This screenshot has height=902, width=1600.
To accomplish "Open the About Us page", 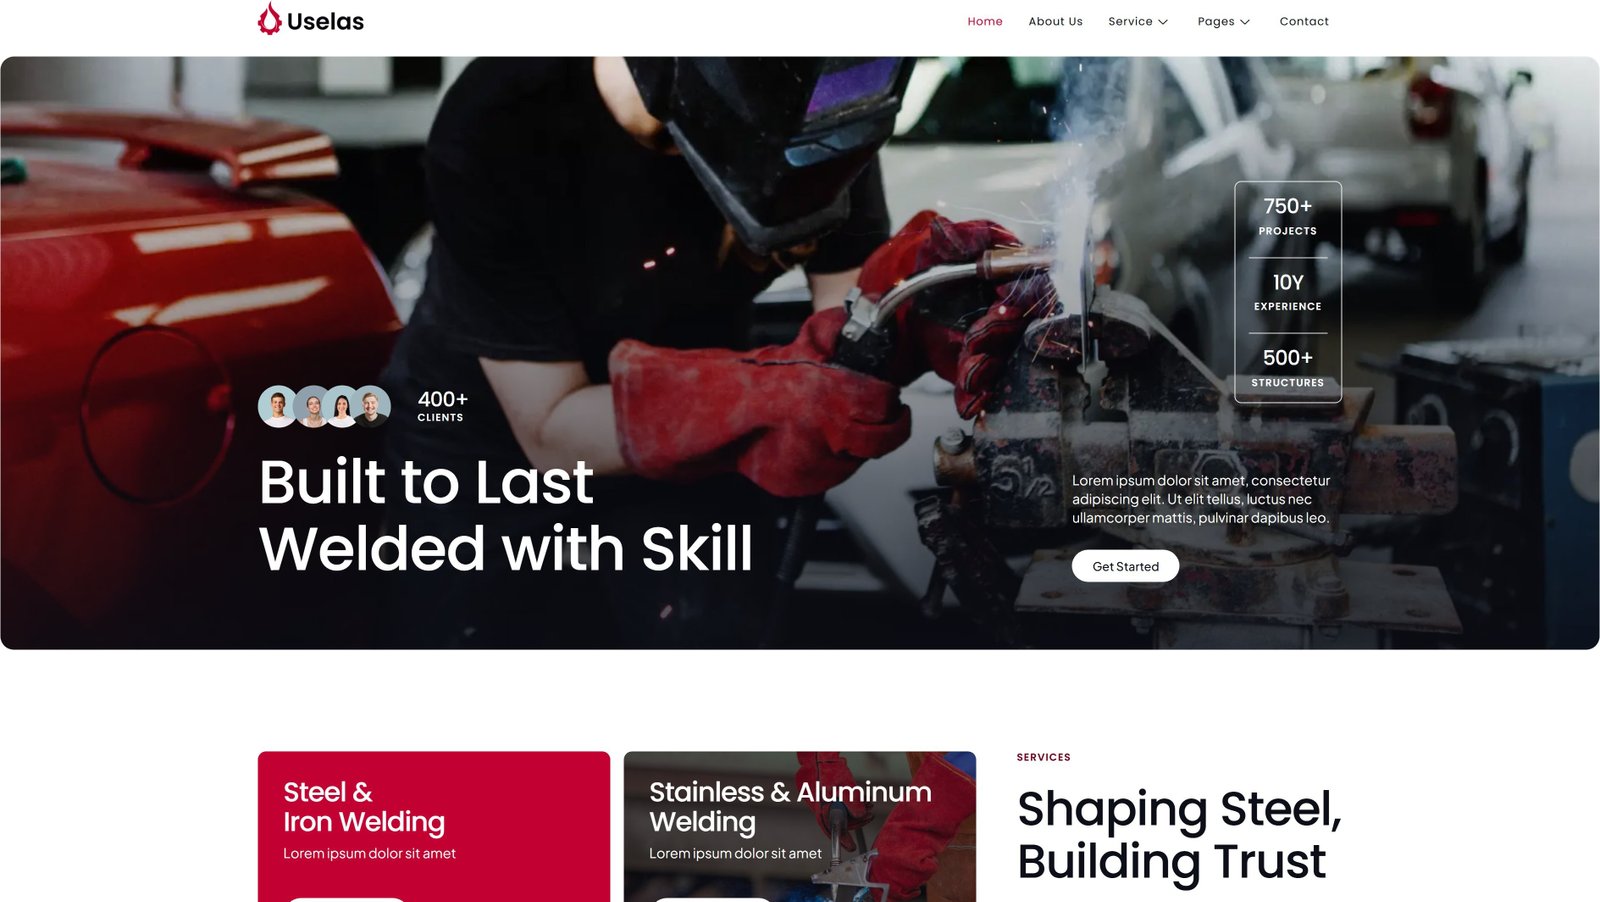I will 1055,21.
